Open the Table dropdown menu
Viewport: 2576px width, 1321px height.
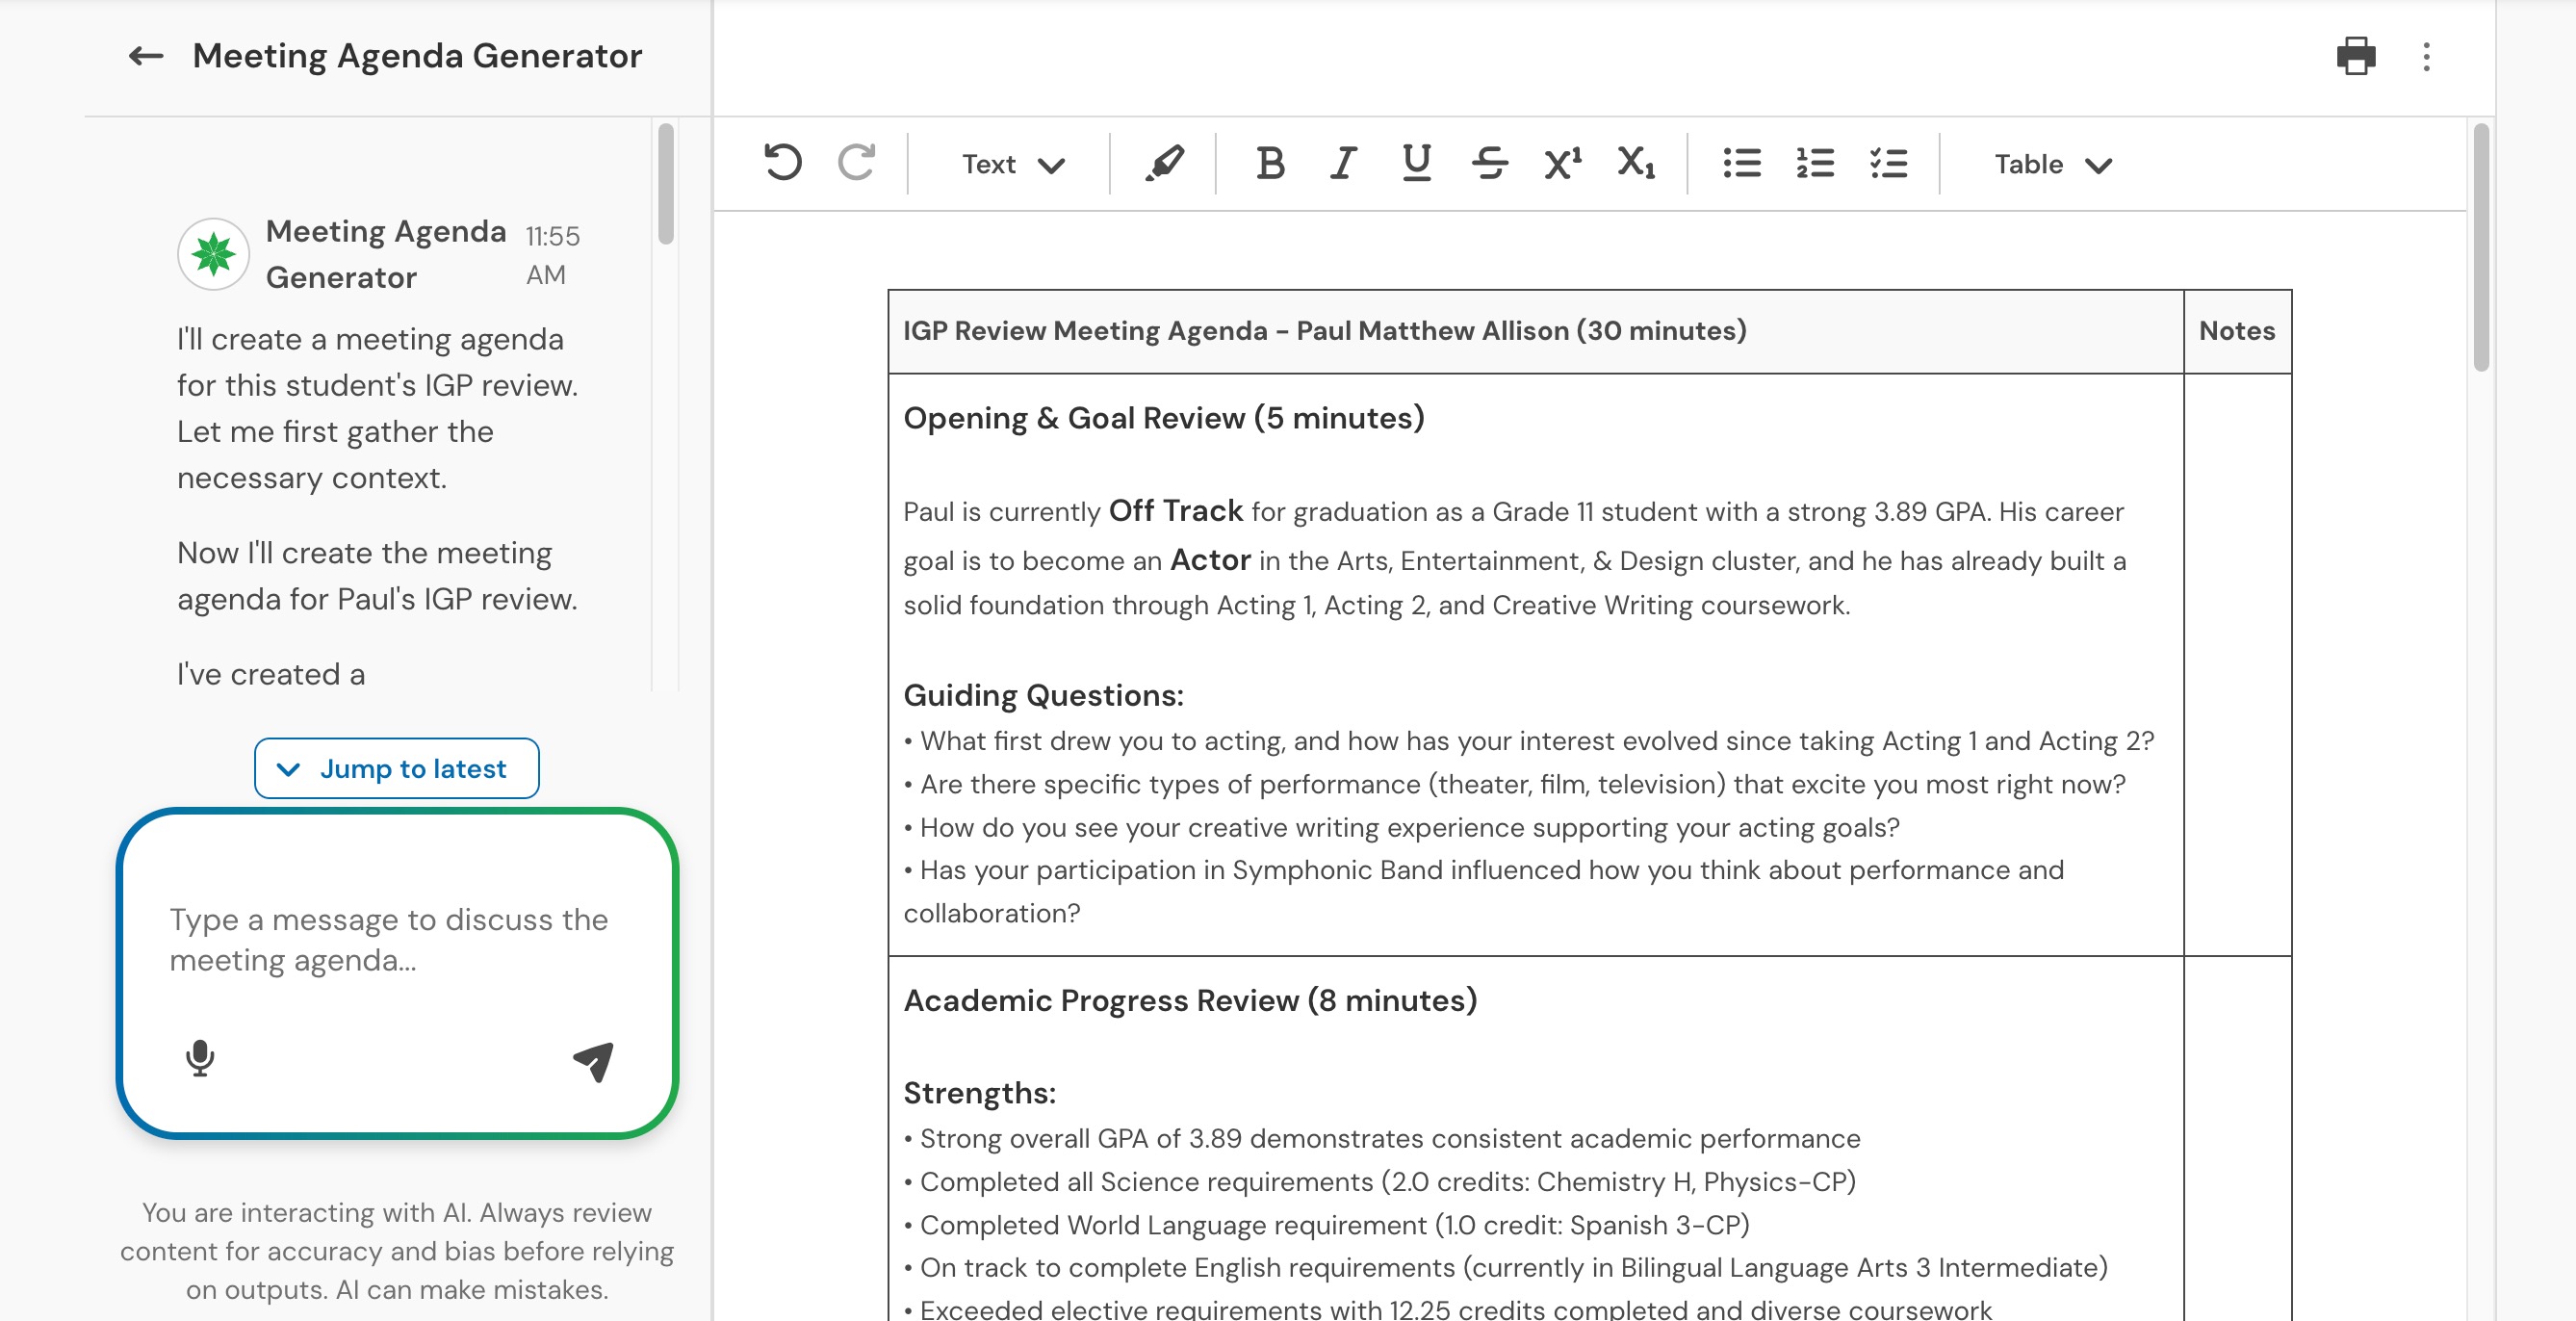click(2053, 164)
